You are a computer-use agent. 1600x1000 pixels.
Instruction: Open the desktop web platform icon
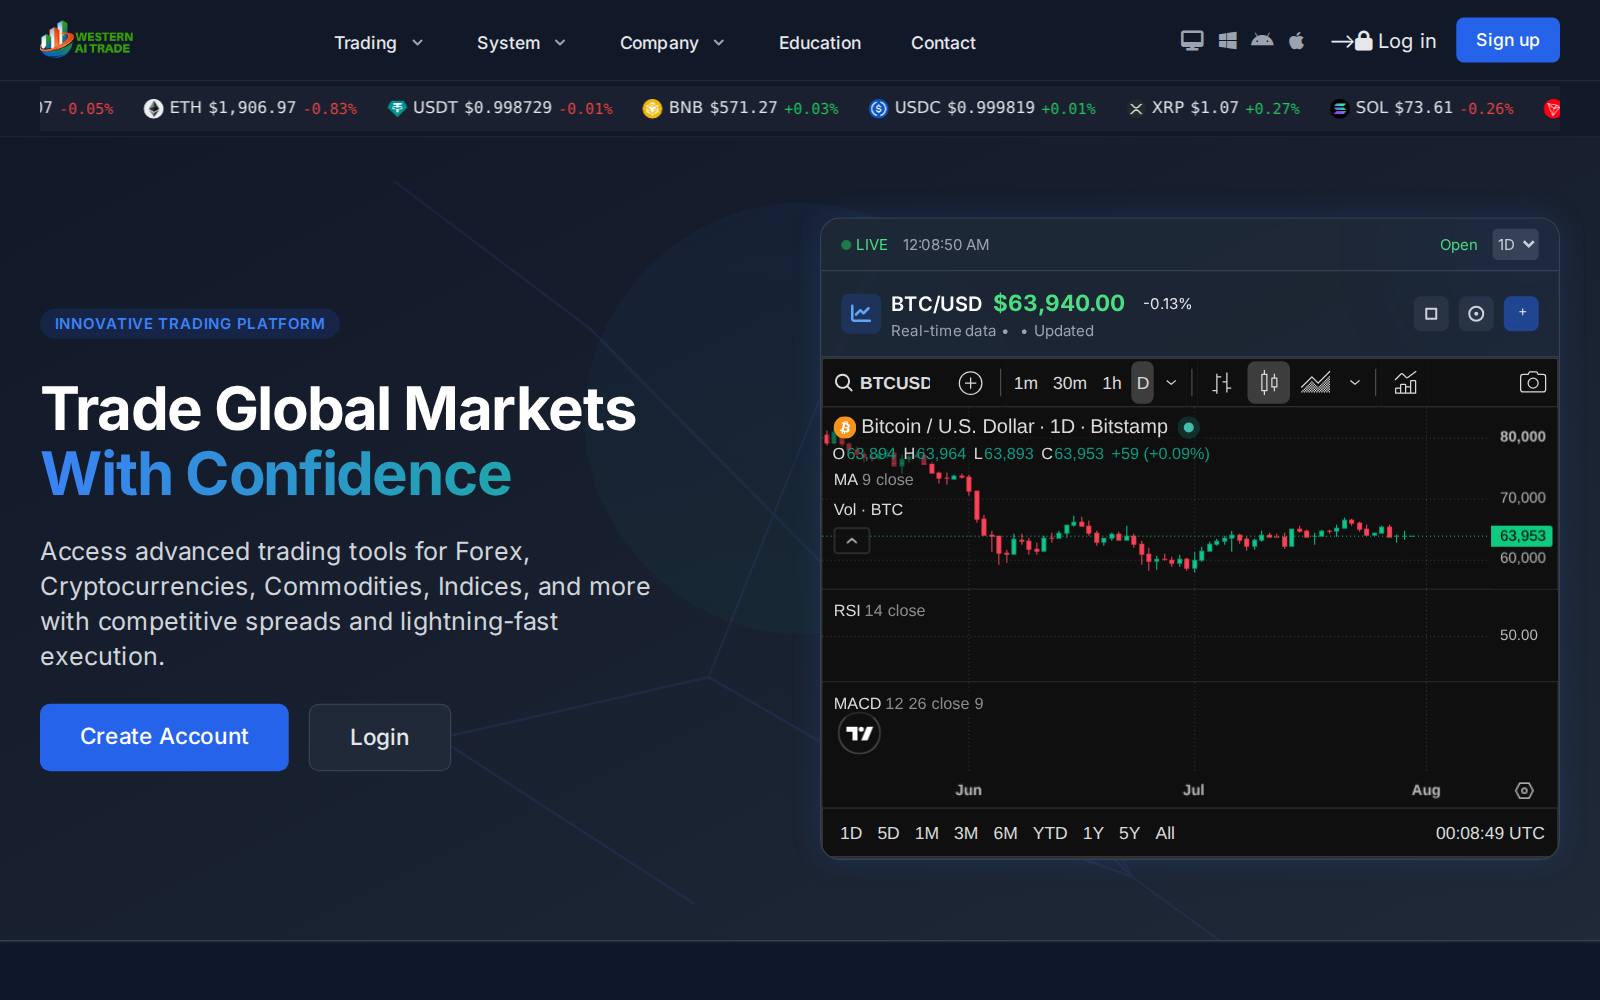[1192, 41]
